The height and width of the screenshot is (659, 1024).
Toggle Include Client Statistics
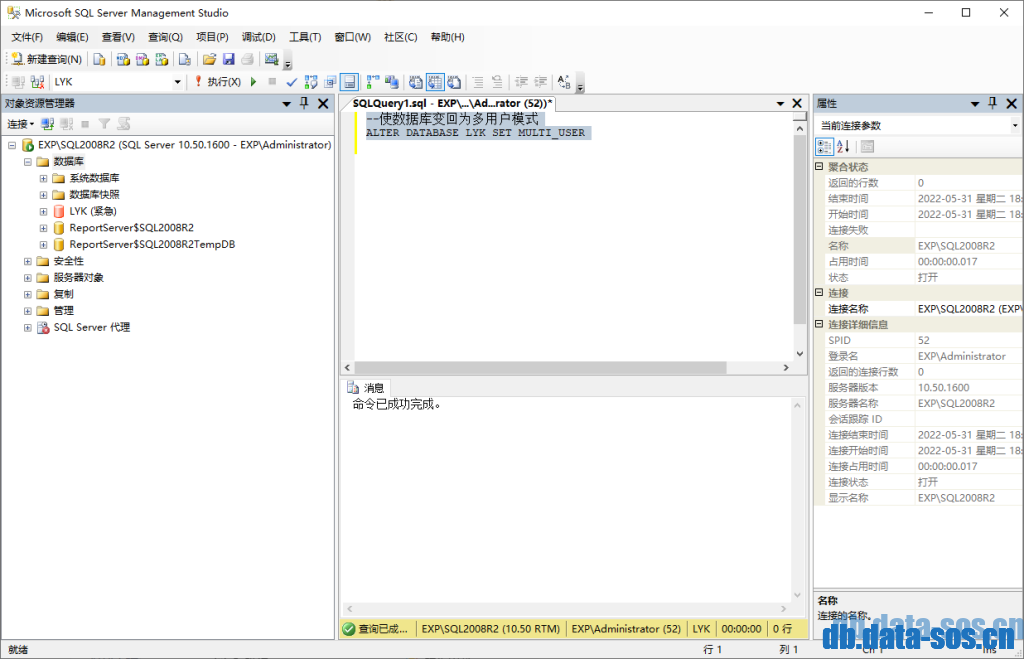(392, 82)
